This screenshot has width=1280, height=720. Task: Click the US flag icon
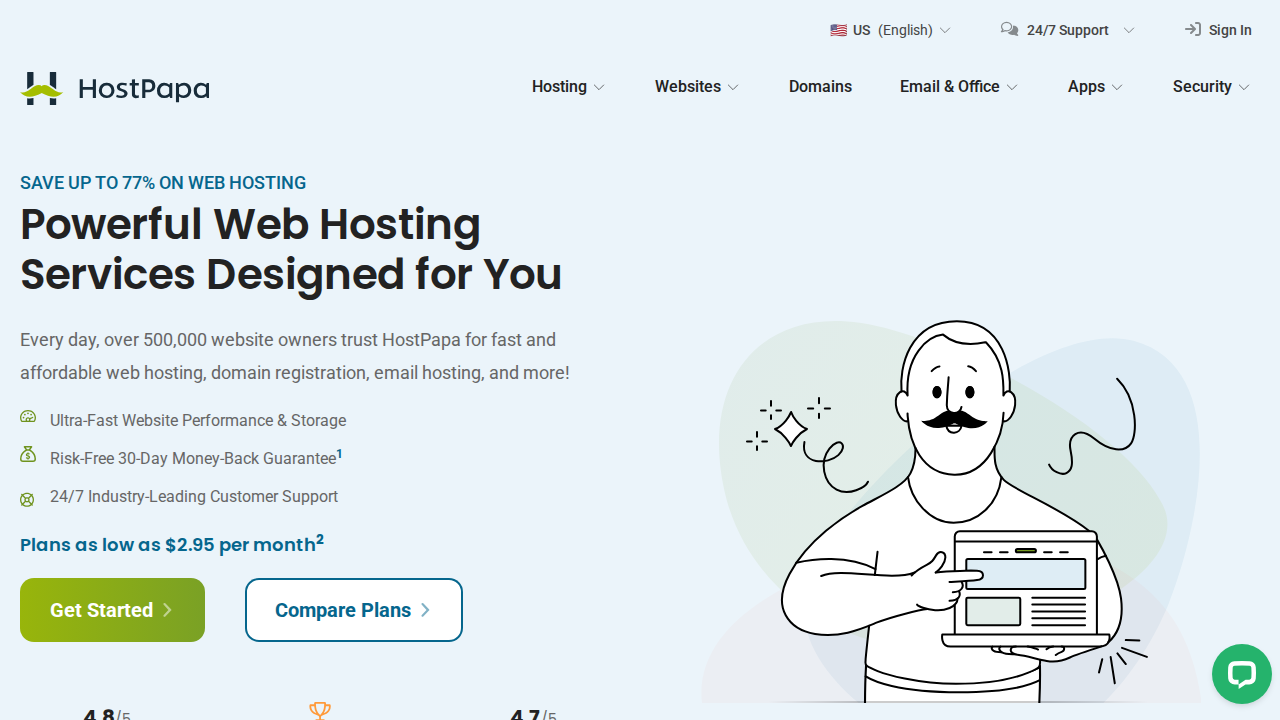click(838, 30)
